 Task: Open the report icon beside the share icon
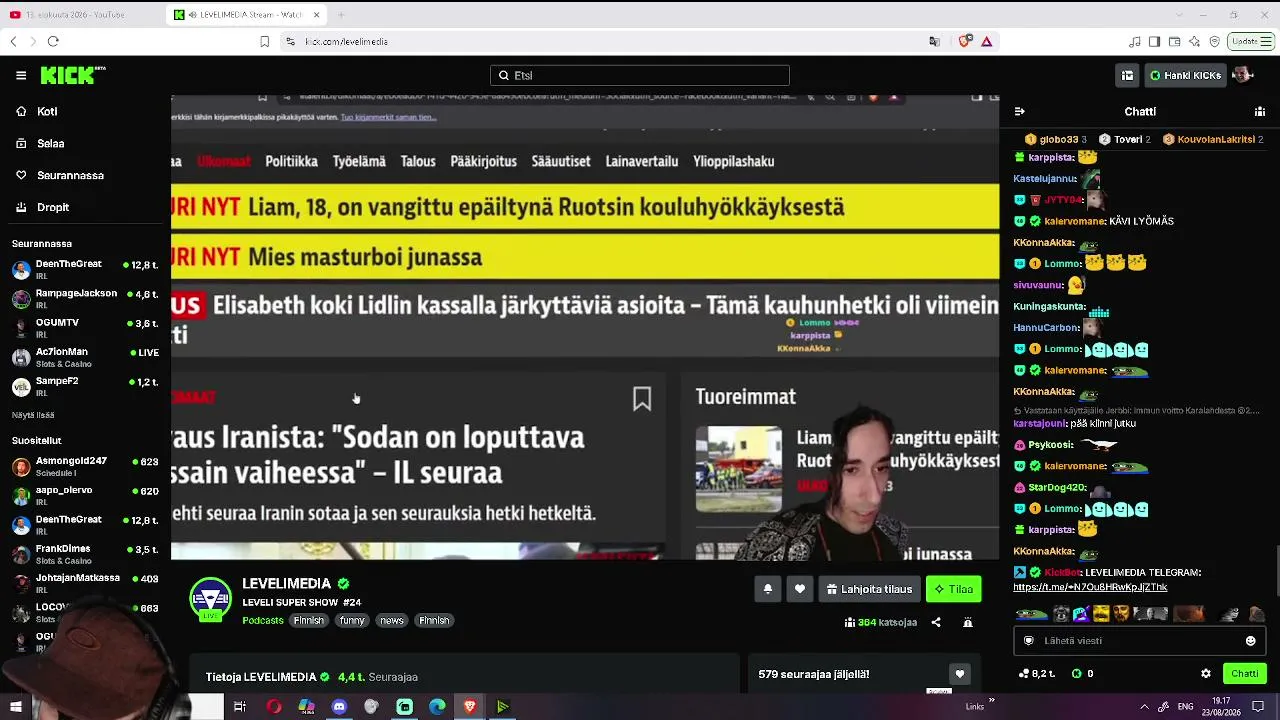968,622
